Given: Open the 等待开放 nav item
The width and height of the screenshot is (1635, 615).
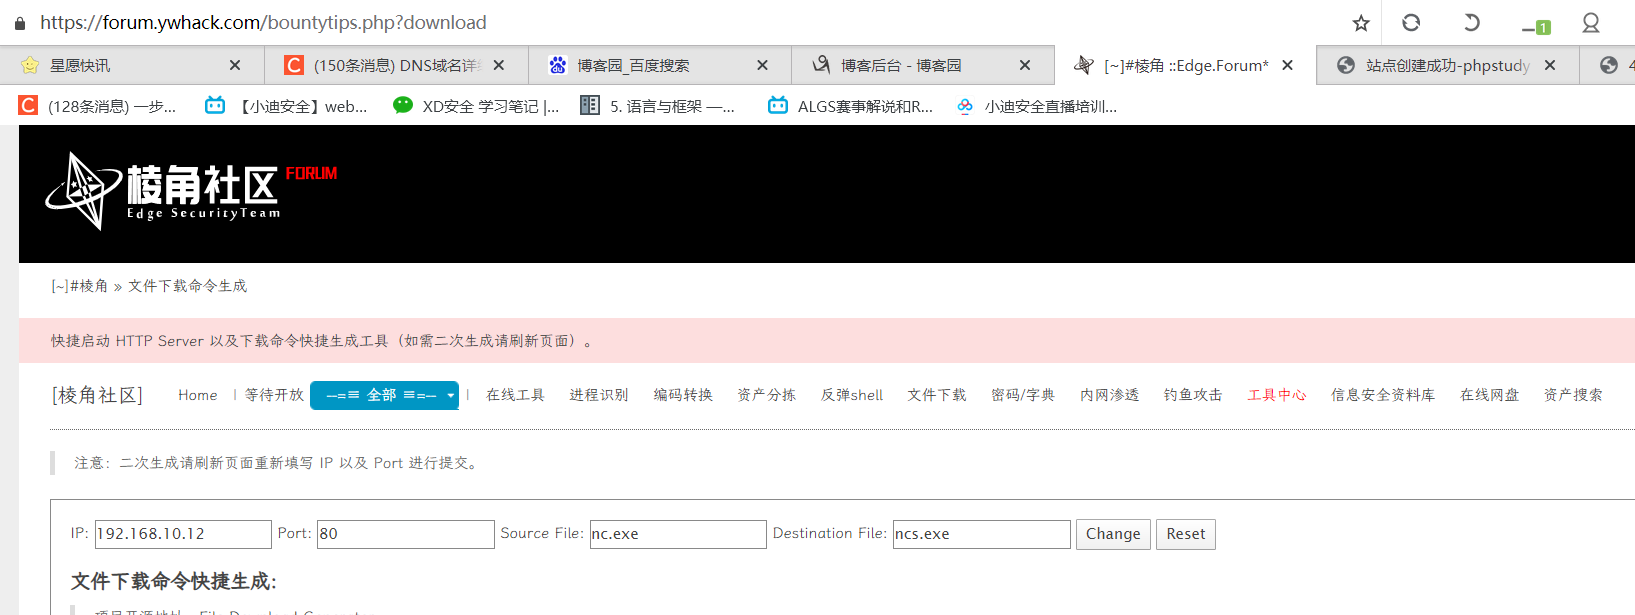Looking at the screenshot, I should [x=274, y=395].
